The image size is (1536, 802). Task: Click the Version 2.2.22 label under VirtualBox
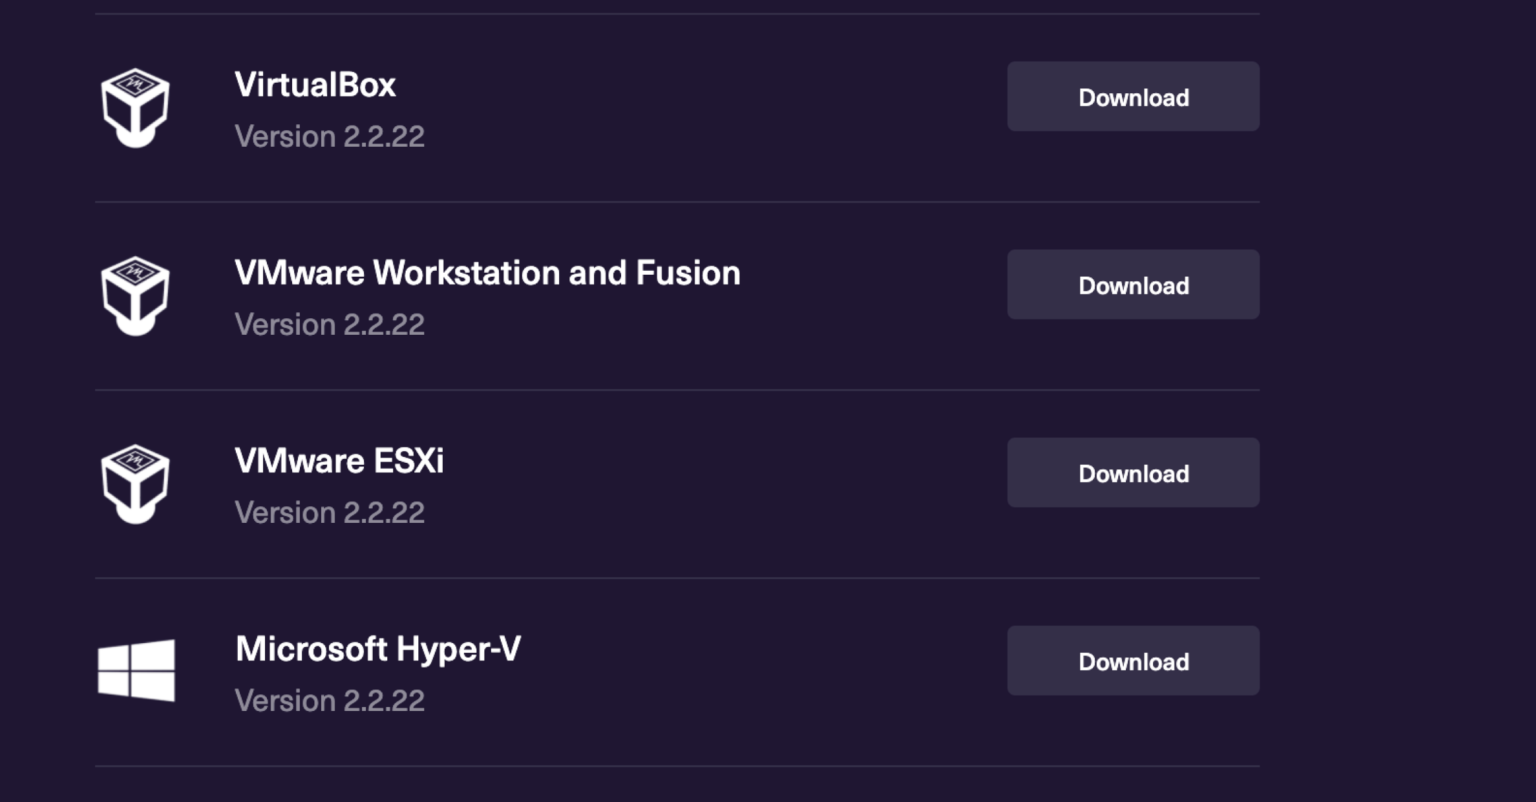[x=329, y=136]
